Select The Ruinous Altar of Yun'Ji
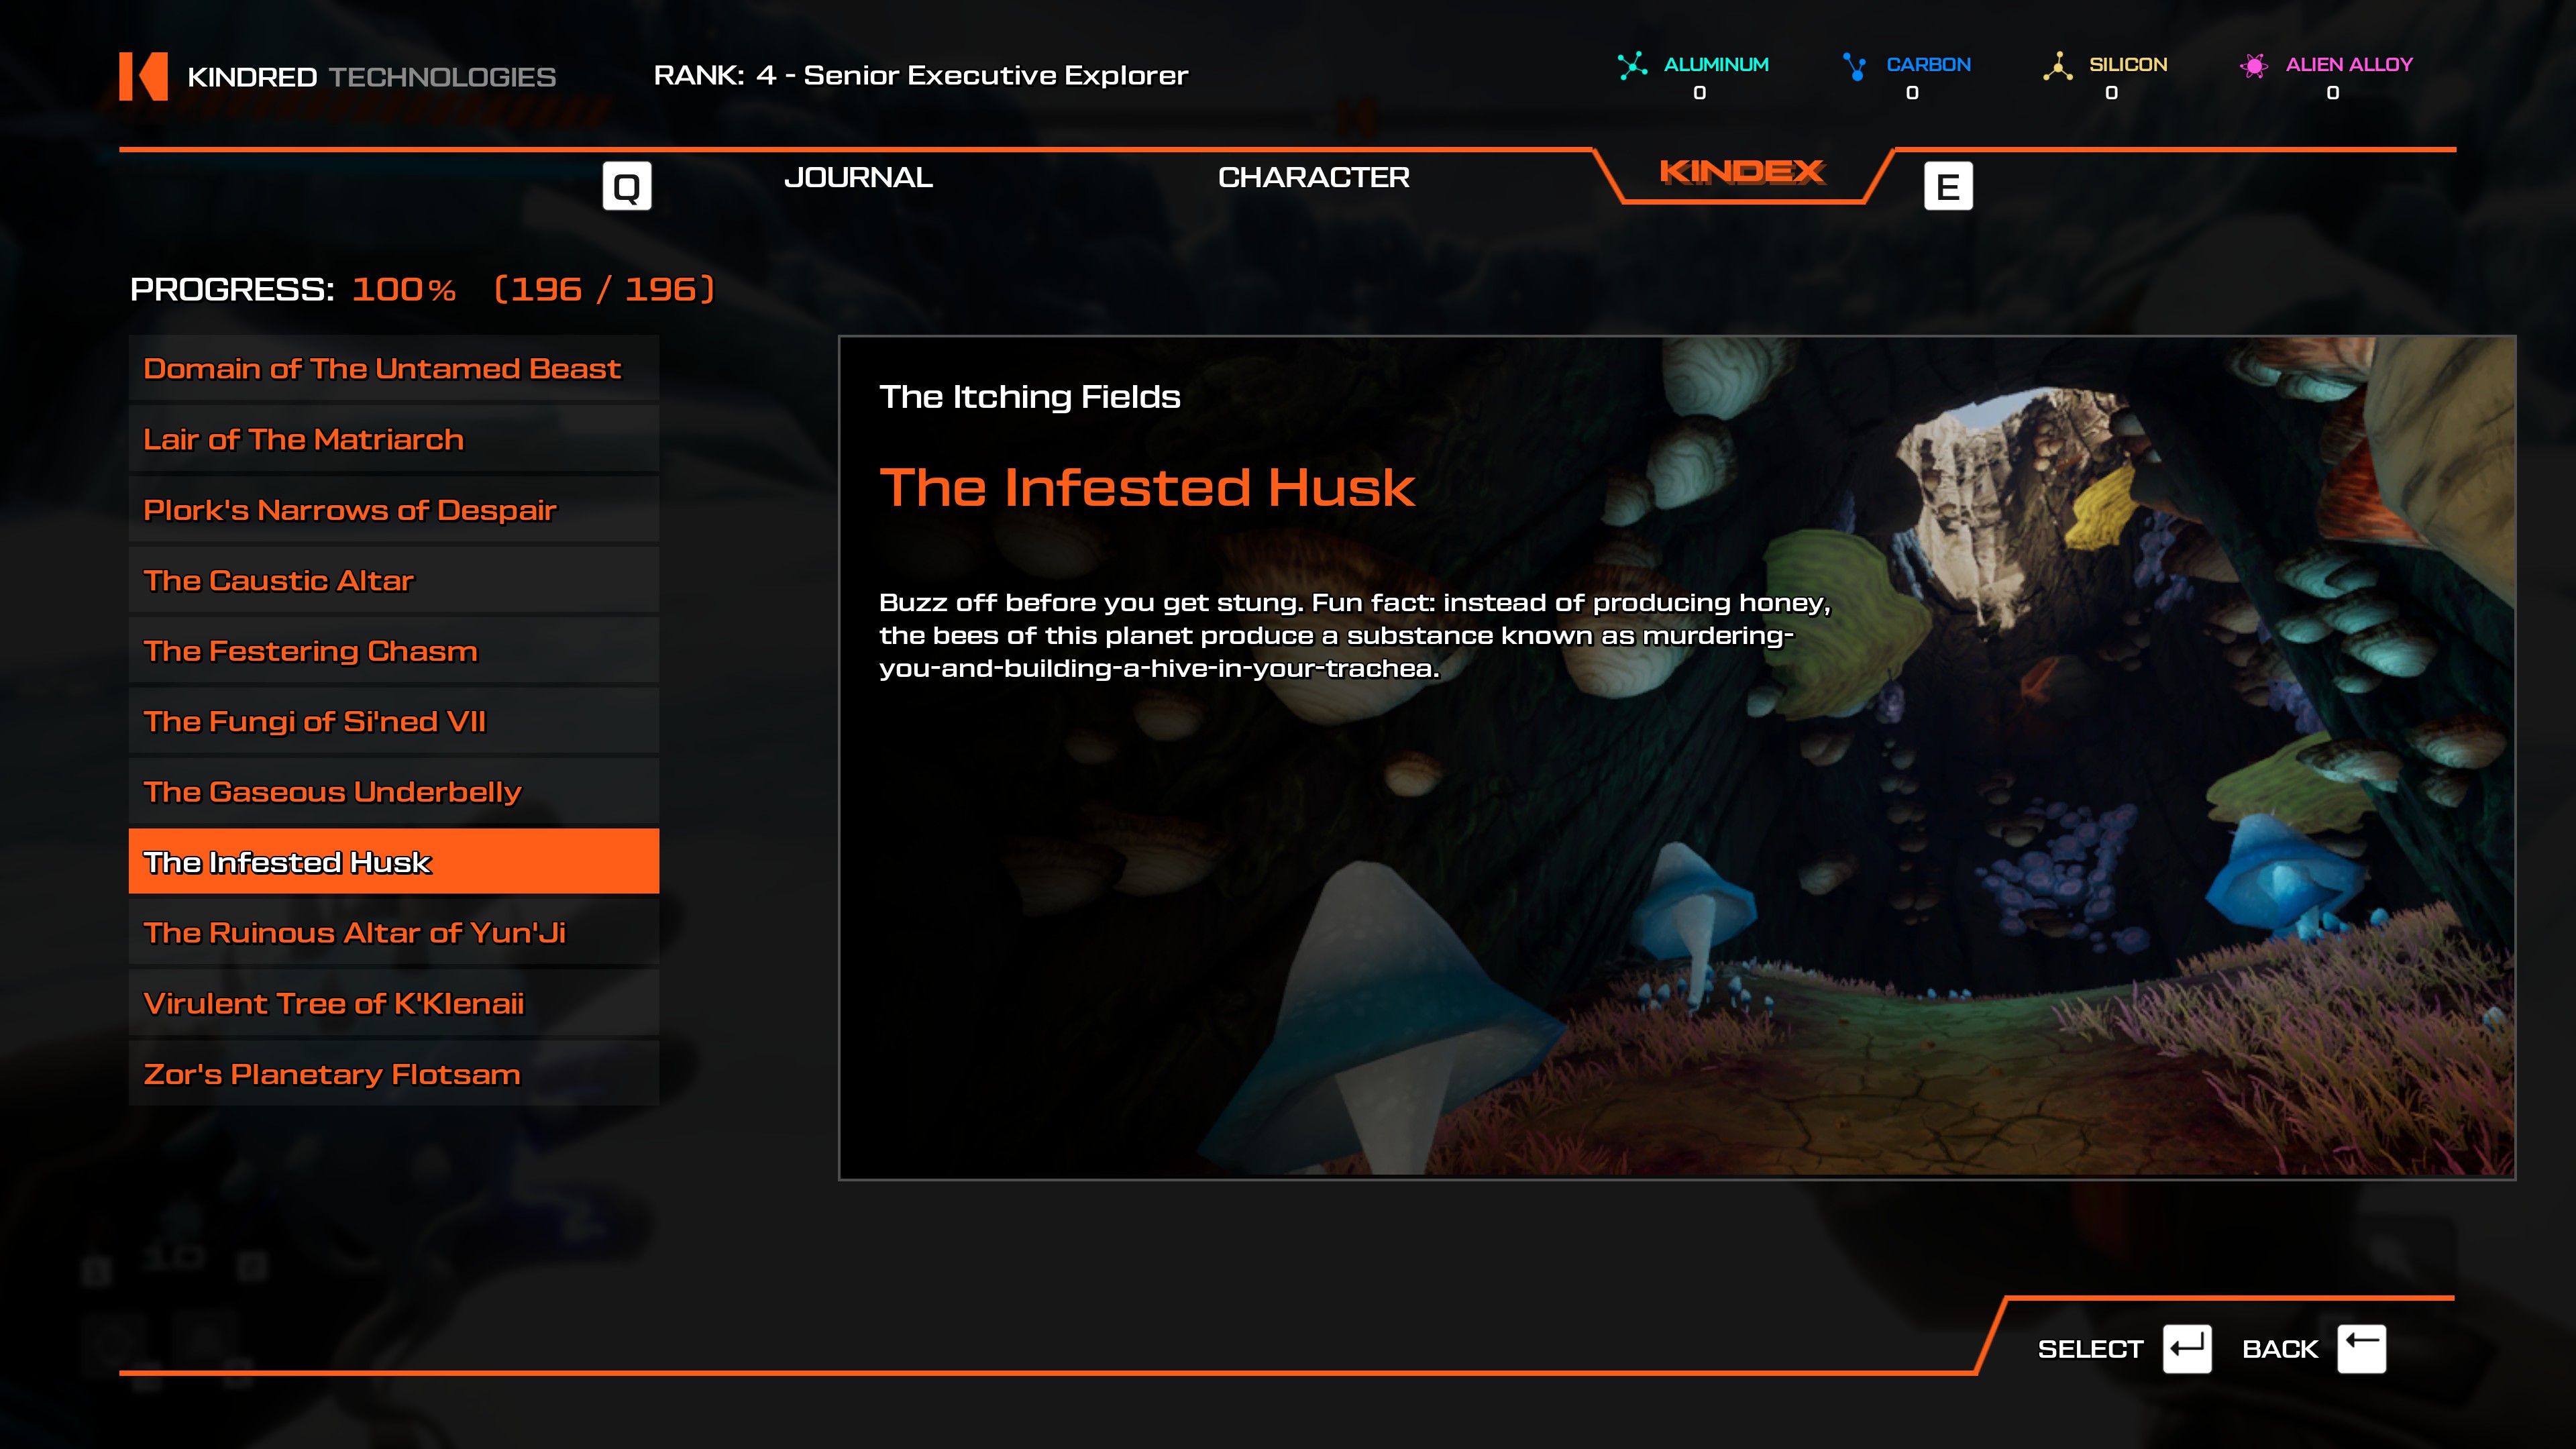Image resolution: width=2576 pixels, height=1449 pixels. pos(394,932)
